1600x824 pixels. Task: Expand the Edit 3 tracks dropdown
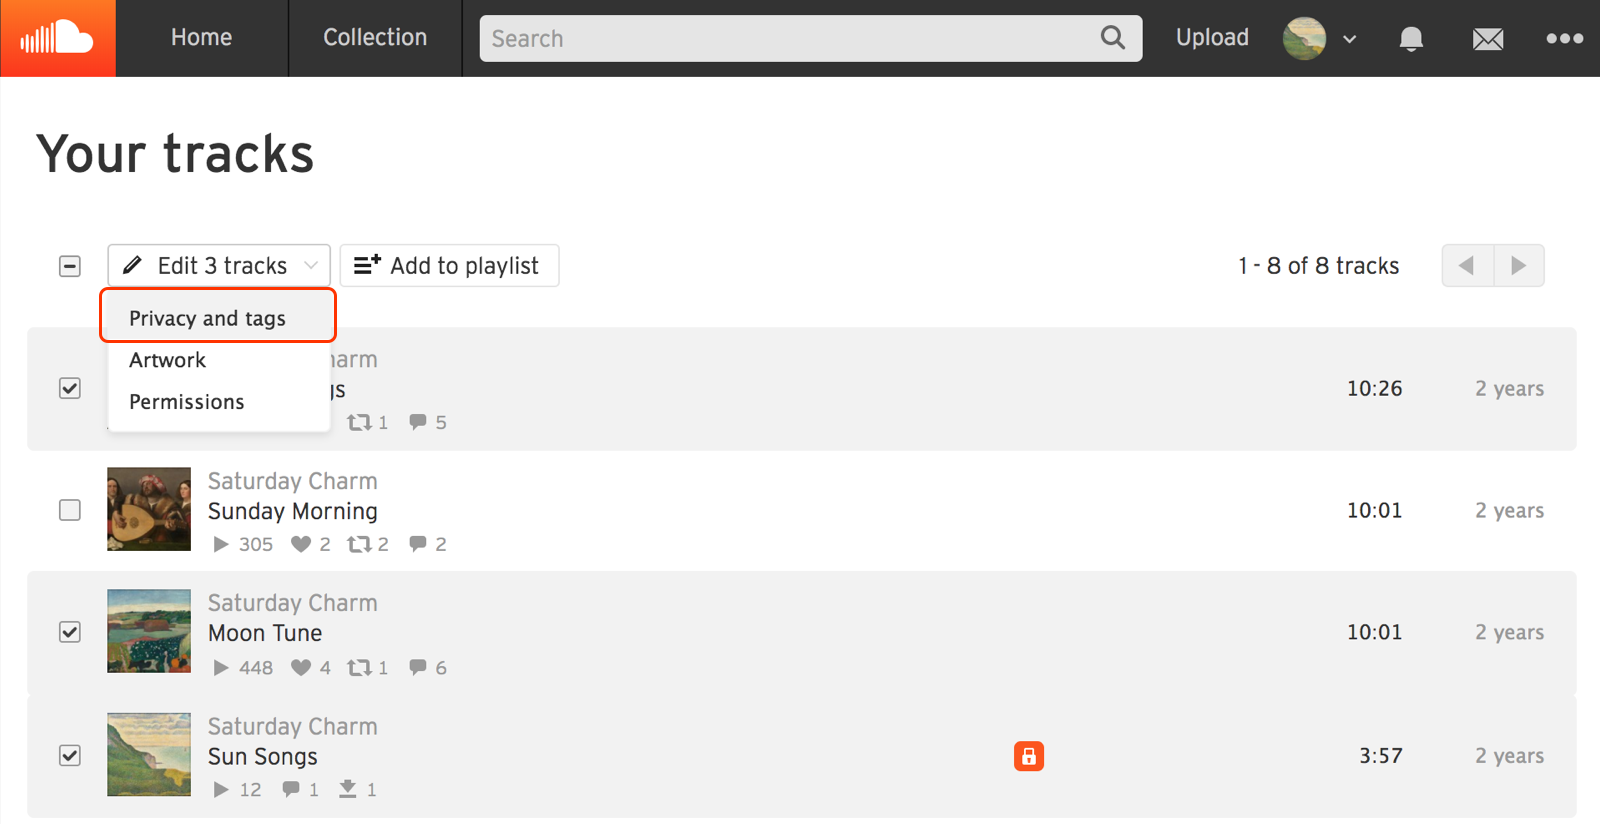pyautogui.click(x=218, y=265)
